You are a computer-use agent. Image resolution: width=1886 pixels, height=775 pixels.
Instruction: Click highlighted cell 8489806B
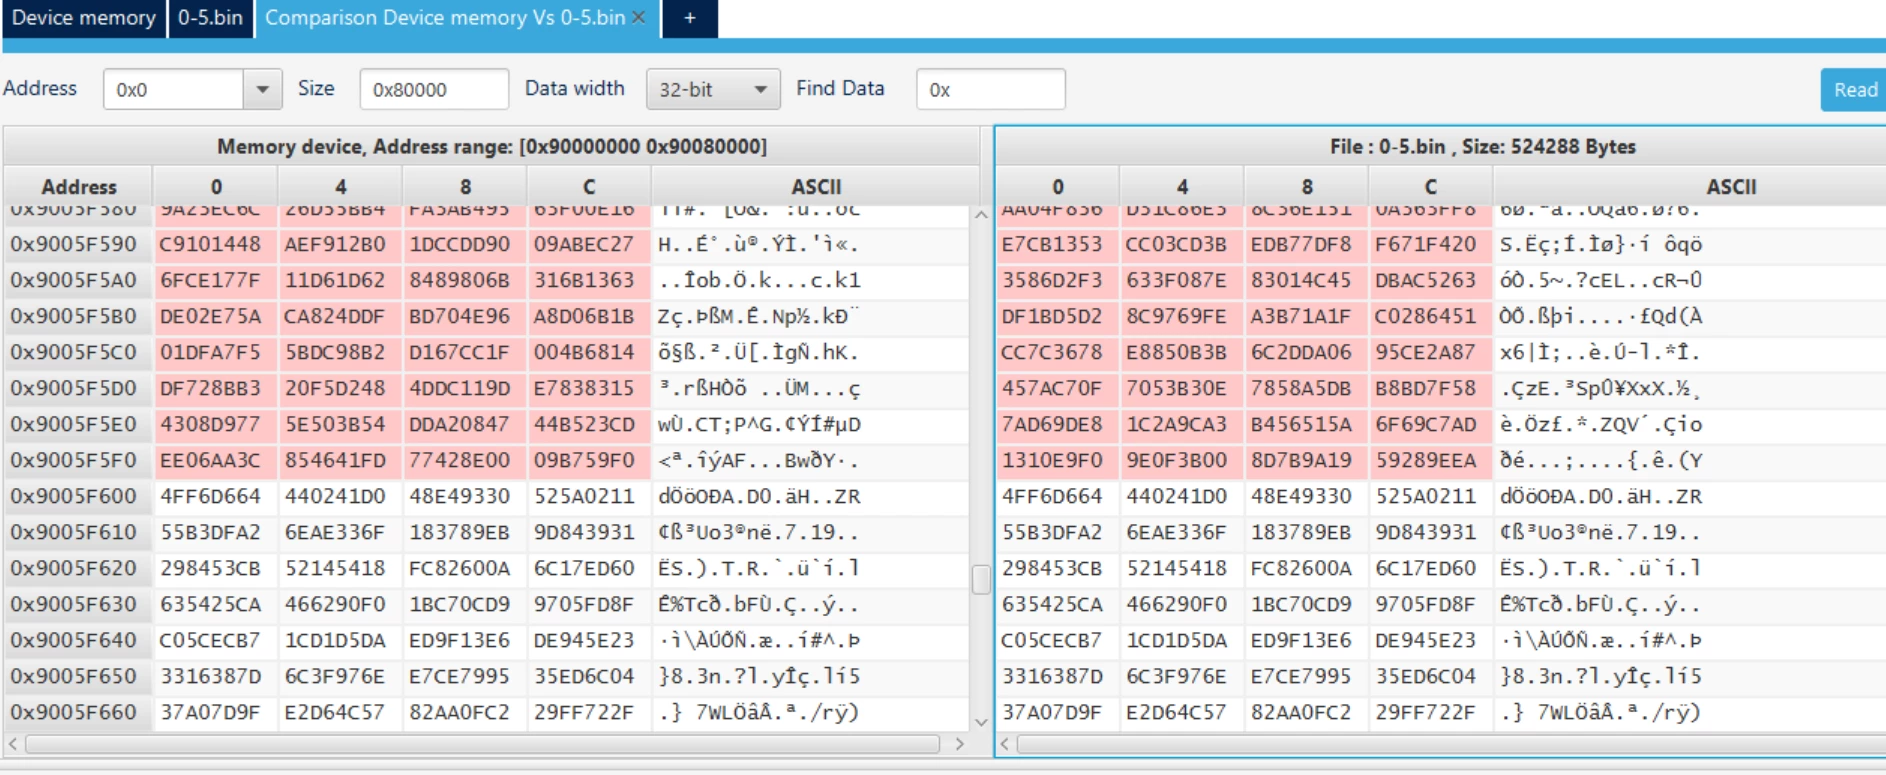465,280
